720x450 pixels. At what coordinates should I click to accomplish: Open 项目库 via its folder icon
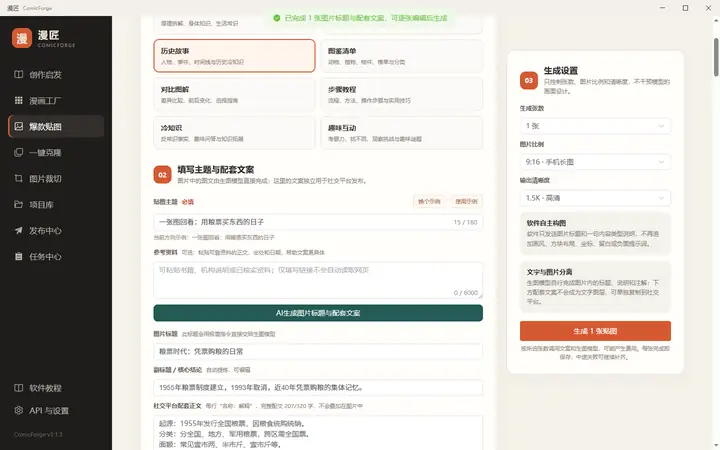pyautogui.click(x=18, y=204)
